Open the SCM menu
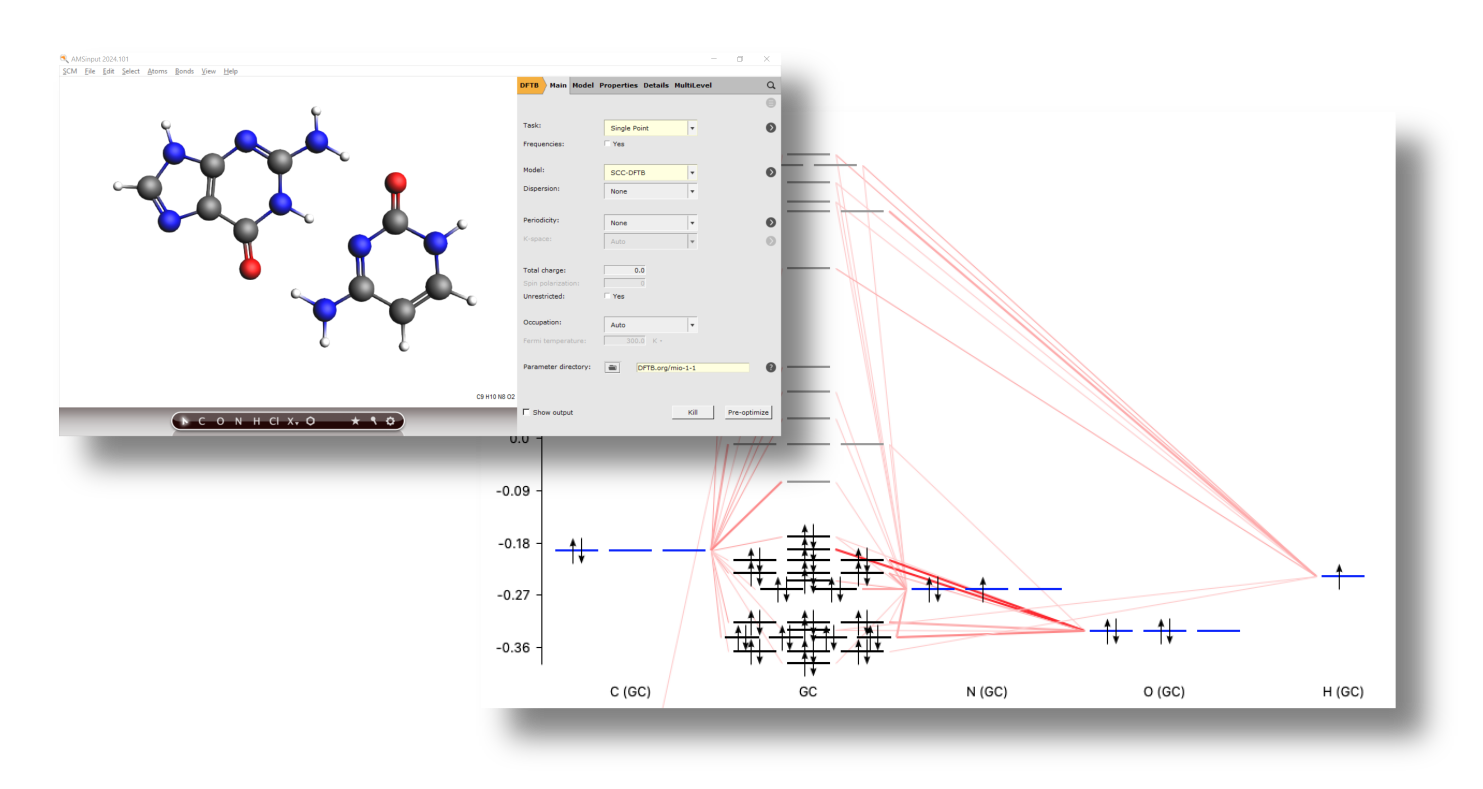Image resolution: width=1483 pixels, height=789 pixels. tap(70, 71)
